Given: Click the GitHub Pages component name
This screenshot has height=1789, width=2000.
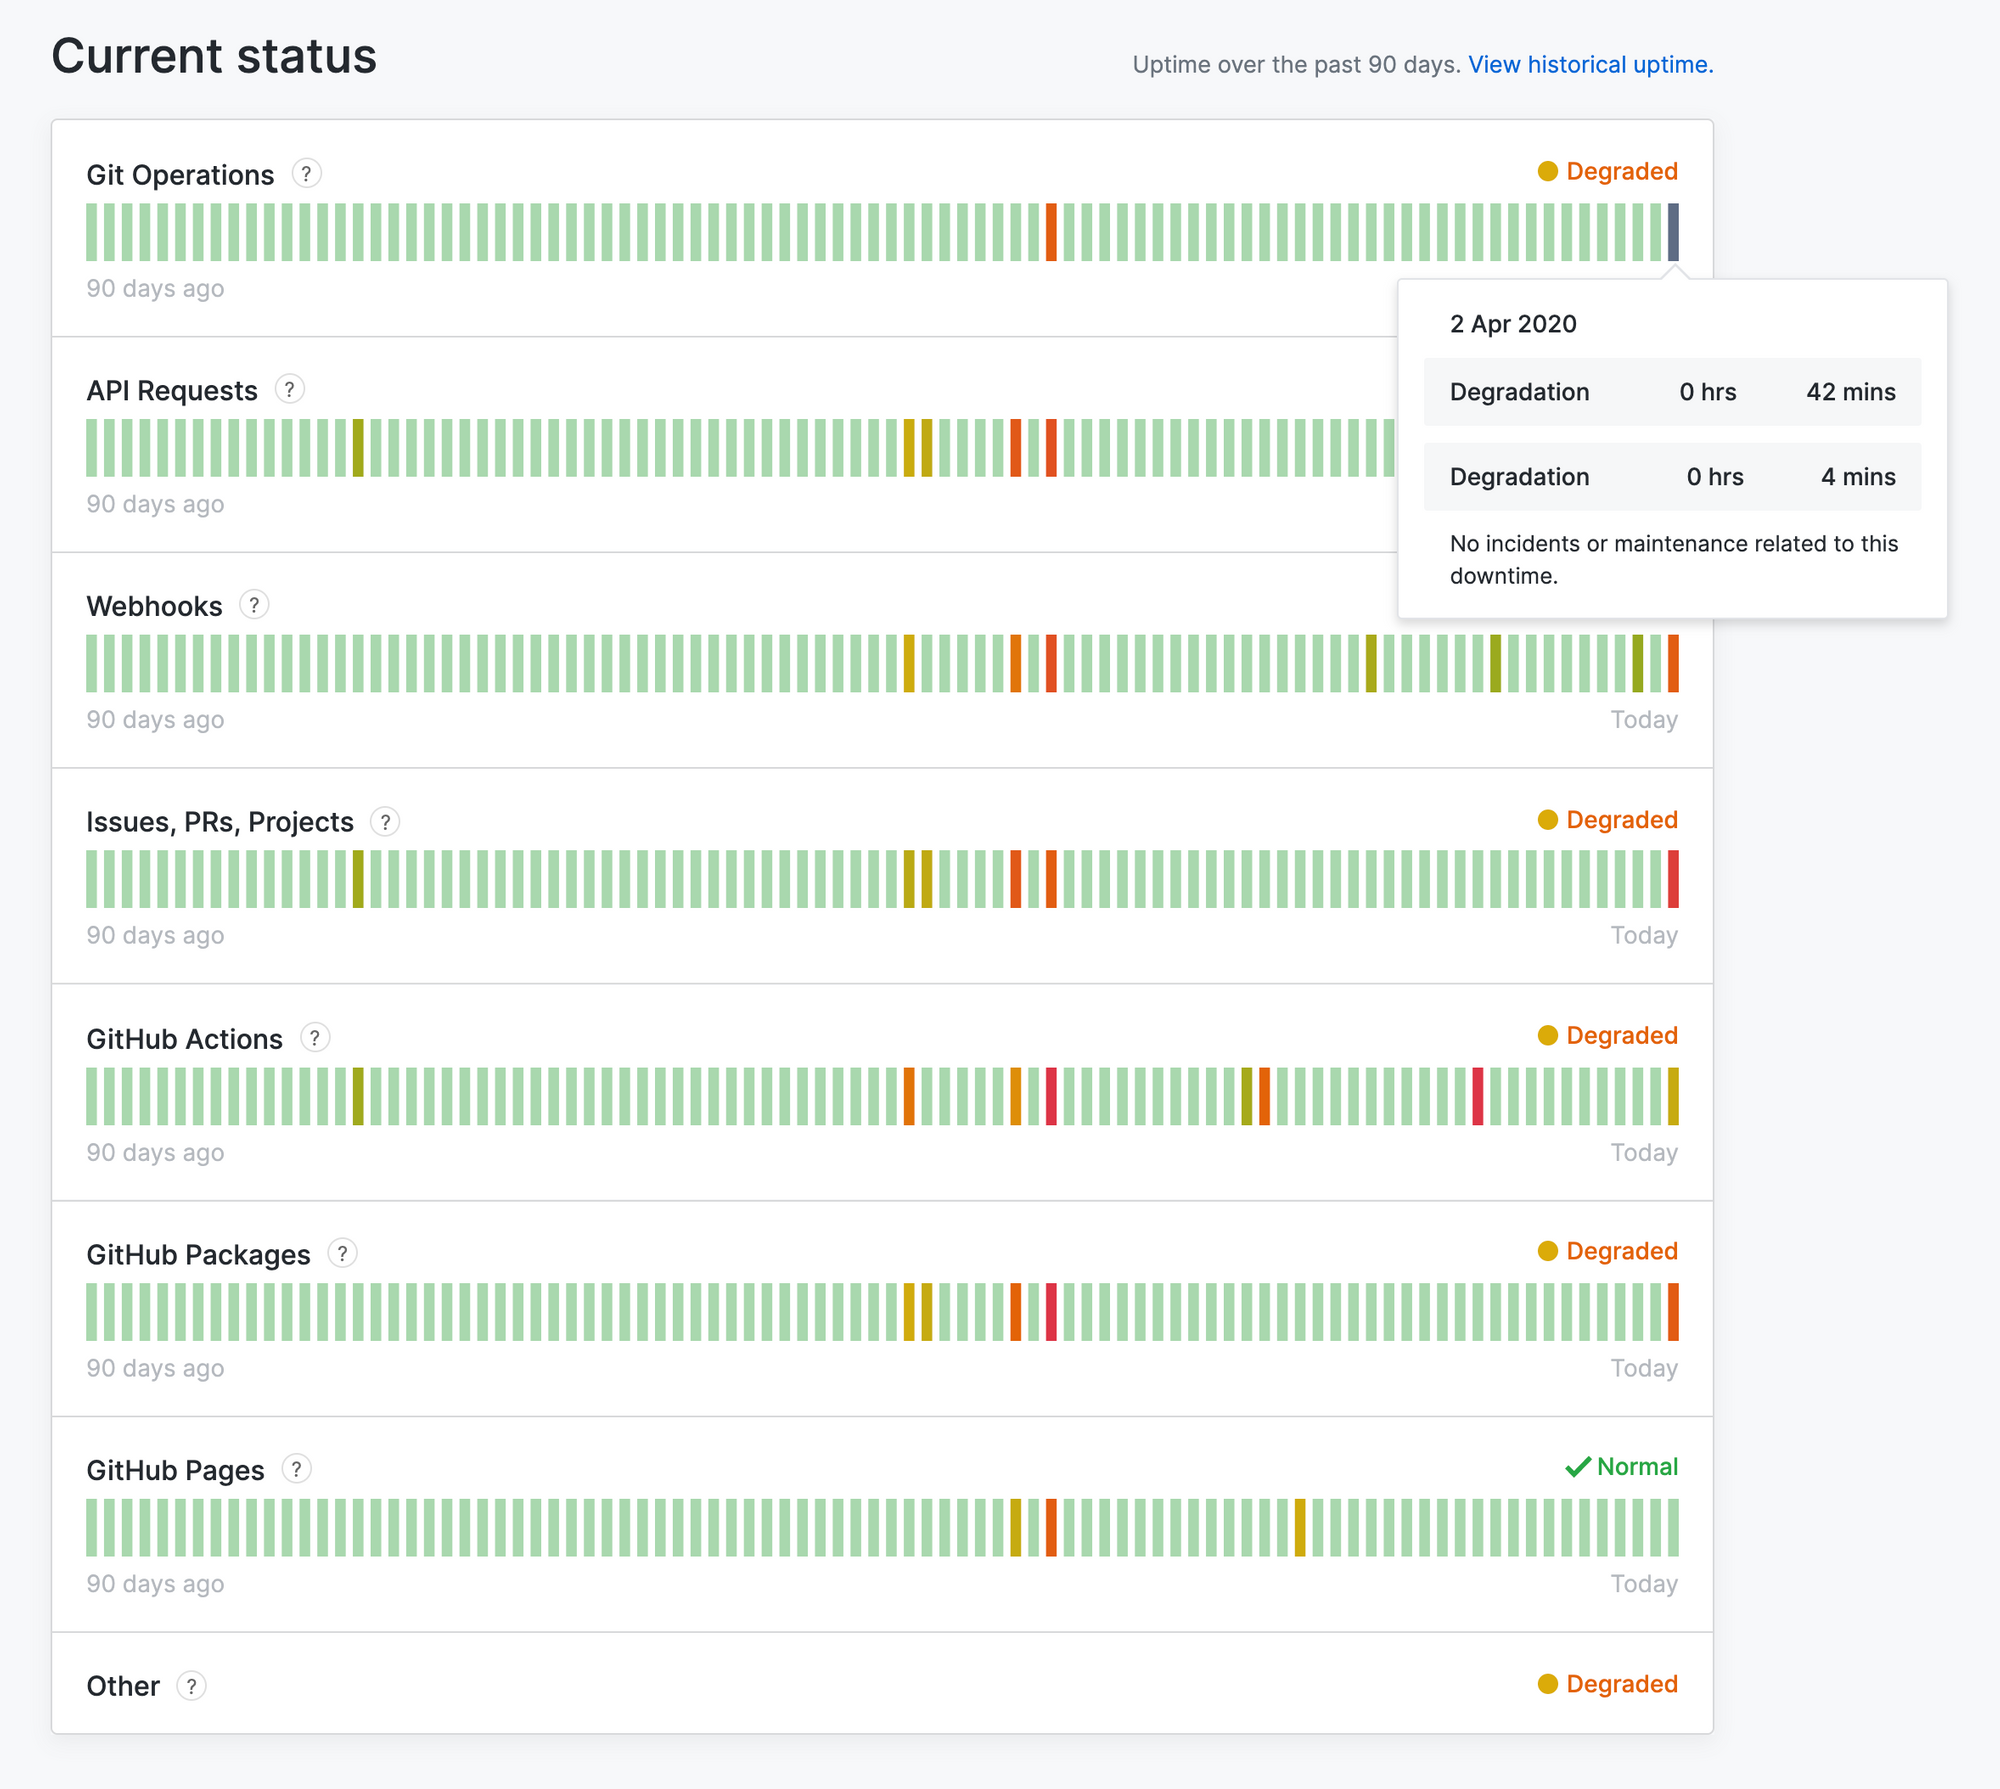Looking at the screenshot, I should [x=175, y=1471].
